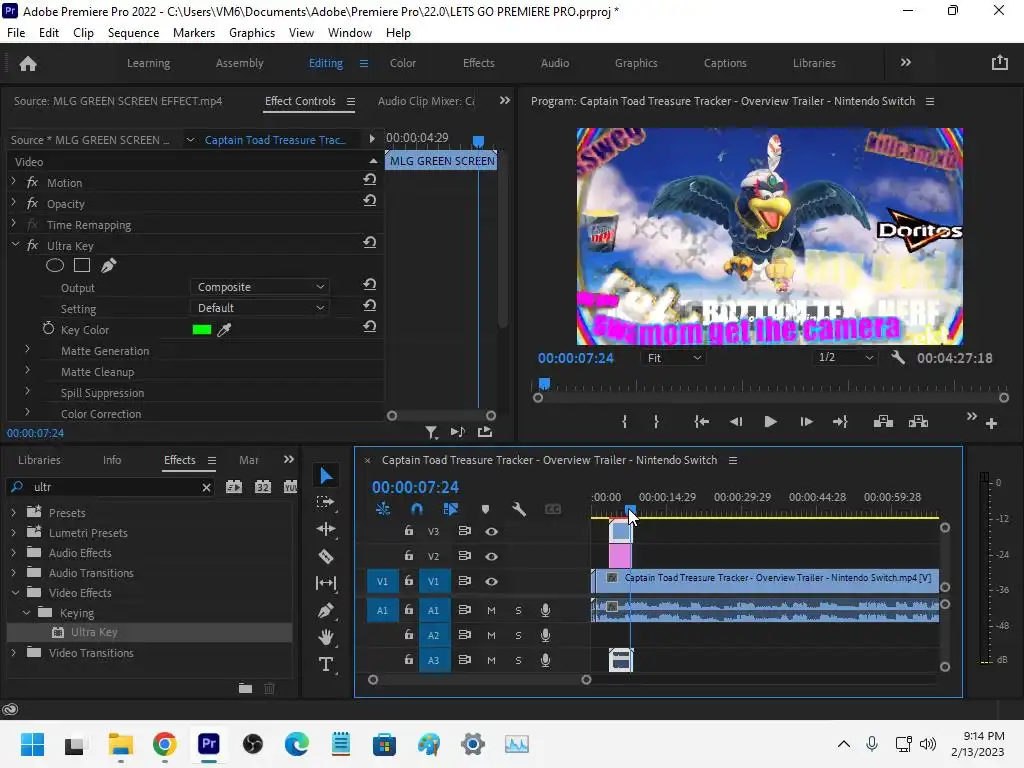This screenshot has height=768, width=1024.
Task: Select the Slip tool
Action: click(x=325, y=583)
